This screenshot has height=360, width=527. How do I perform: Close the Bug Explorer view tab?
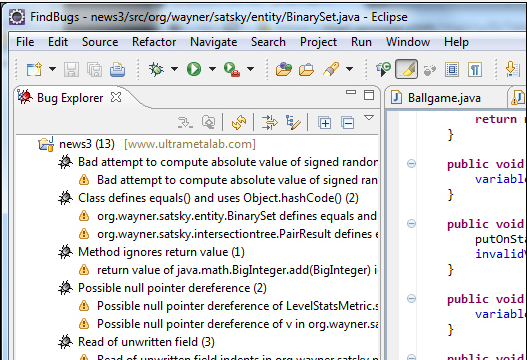[x=116, y=97]
